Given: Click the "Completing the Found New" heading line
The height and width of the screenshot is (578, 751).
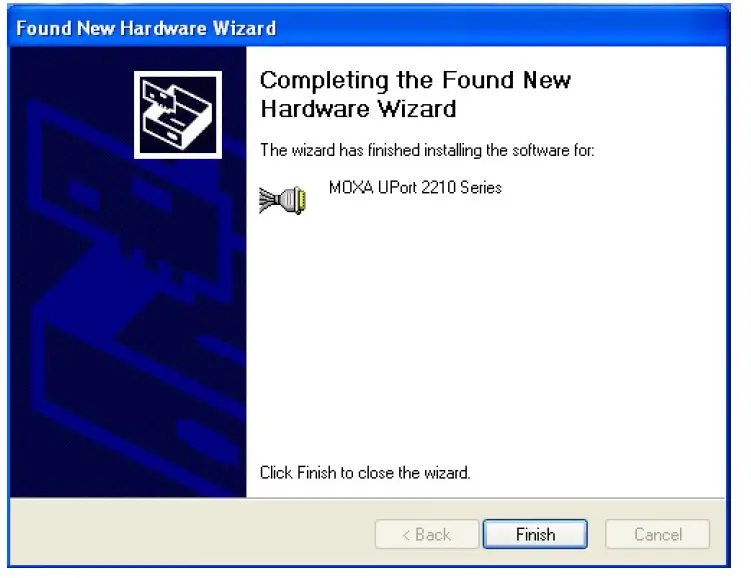Looking at the screenshot, I should pyautogui.click(x=415, y=80).
